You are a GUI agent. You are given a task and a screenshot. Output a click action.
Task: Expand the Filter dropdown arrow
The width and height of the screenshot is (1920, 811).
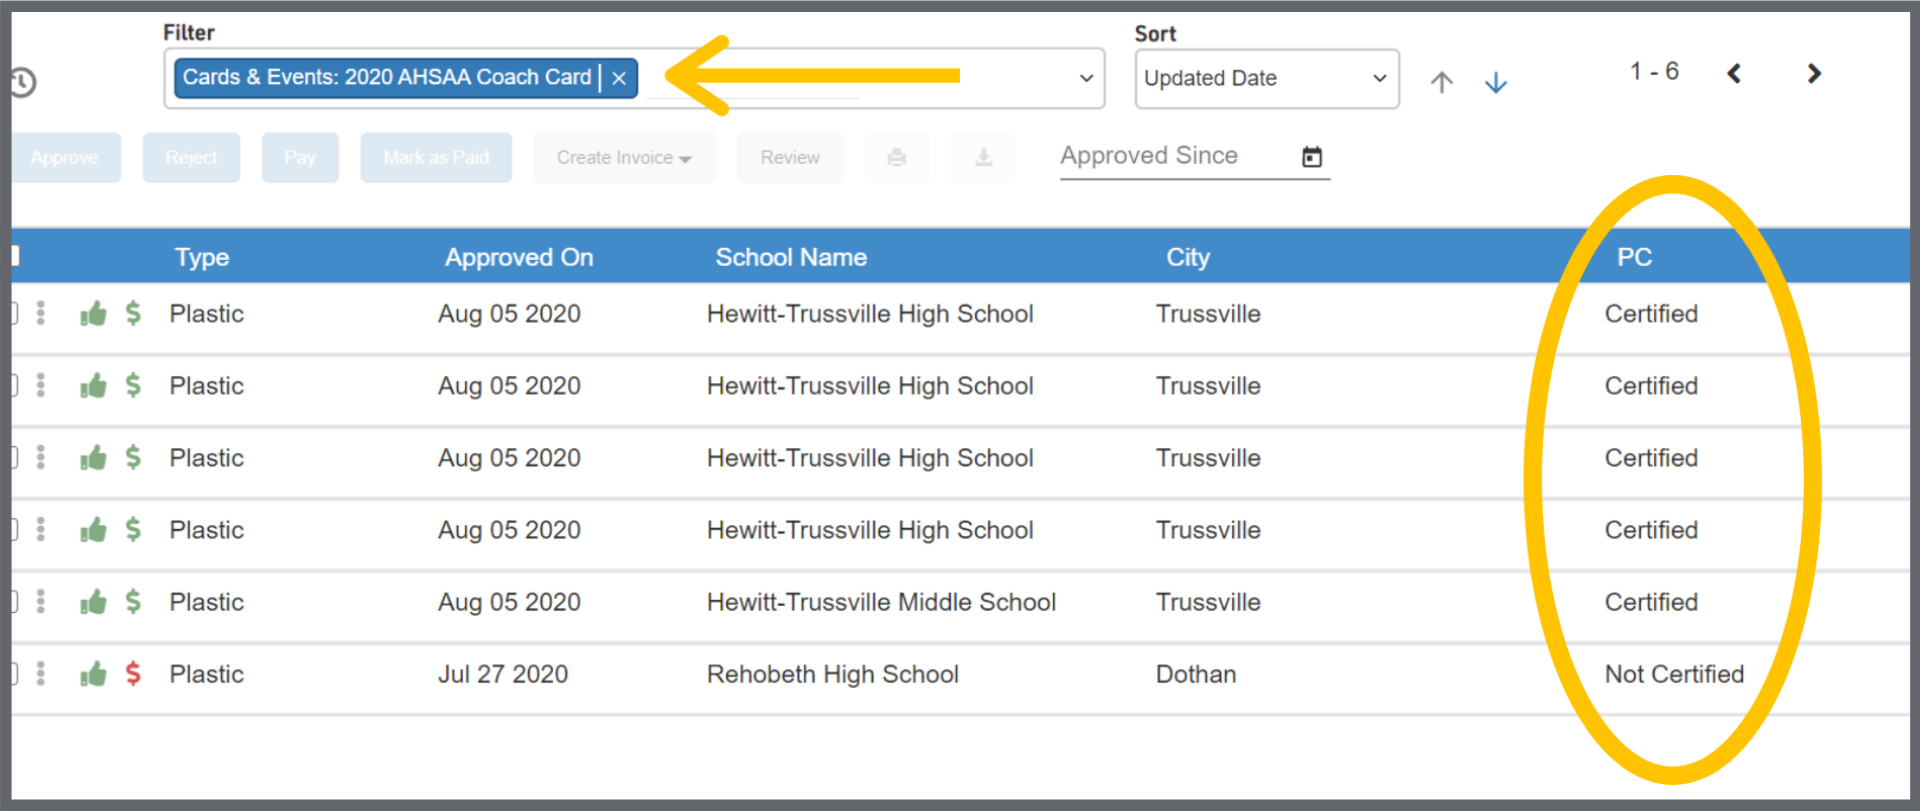click(1085, 78)
